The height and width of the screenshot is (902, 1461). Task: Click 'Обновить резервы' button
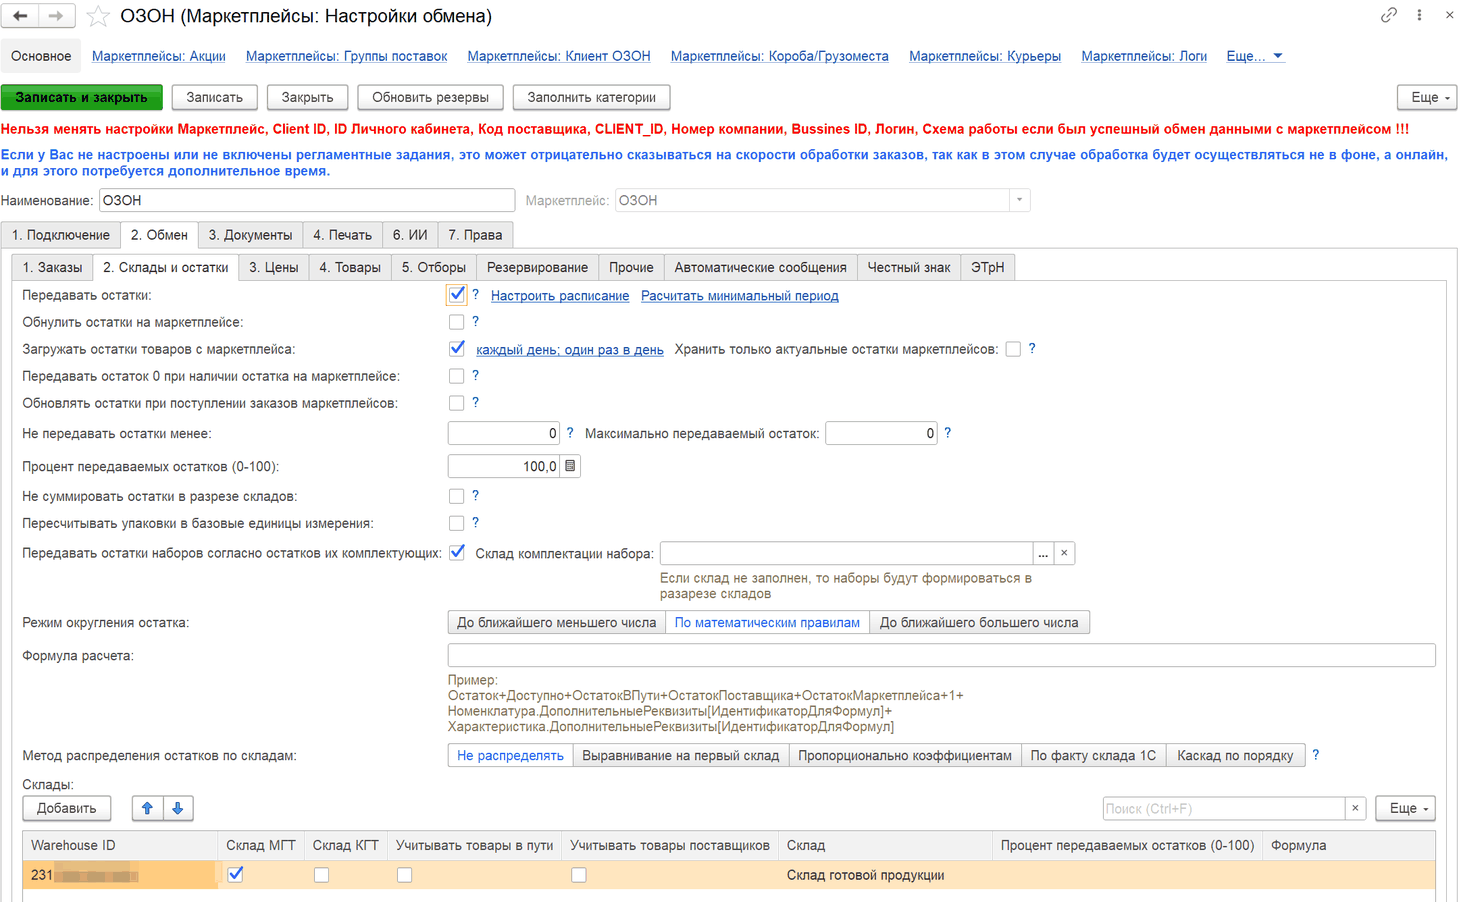click(x=430, y=97)
